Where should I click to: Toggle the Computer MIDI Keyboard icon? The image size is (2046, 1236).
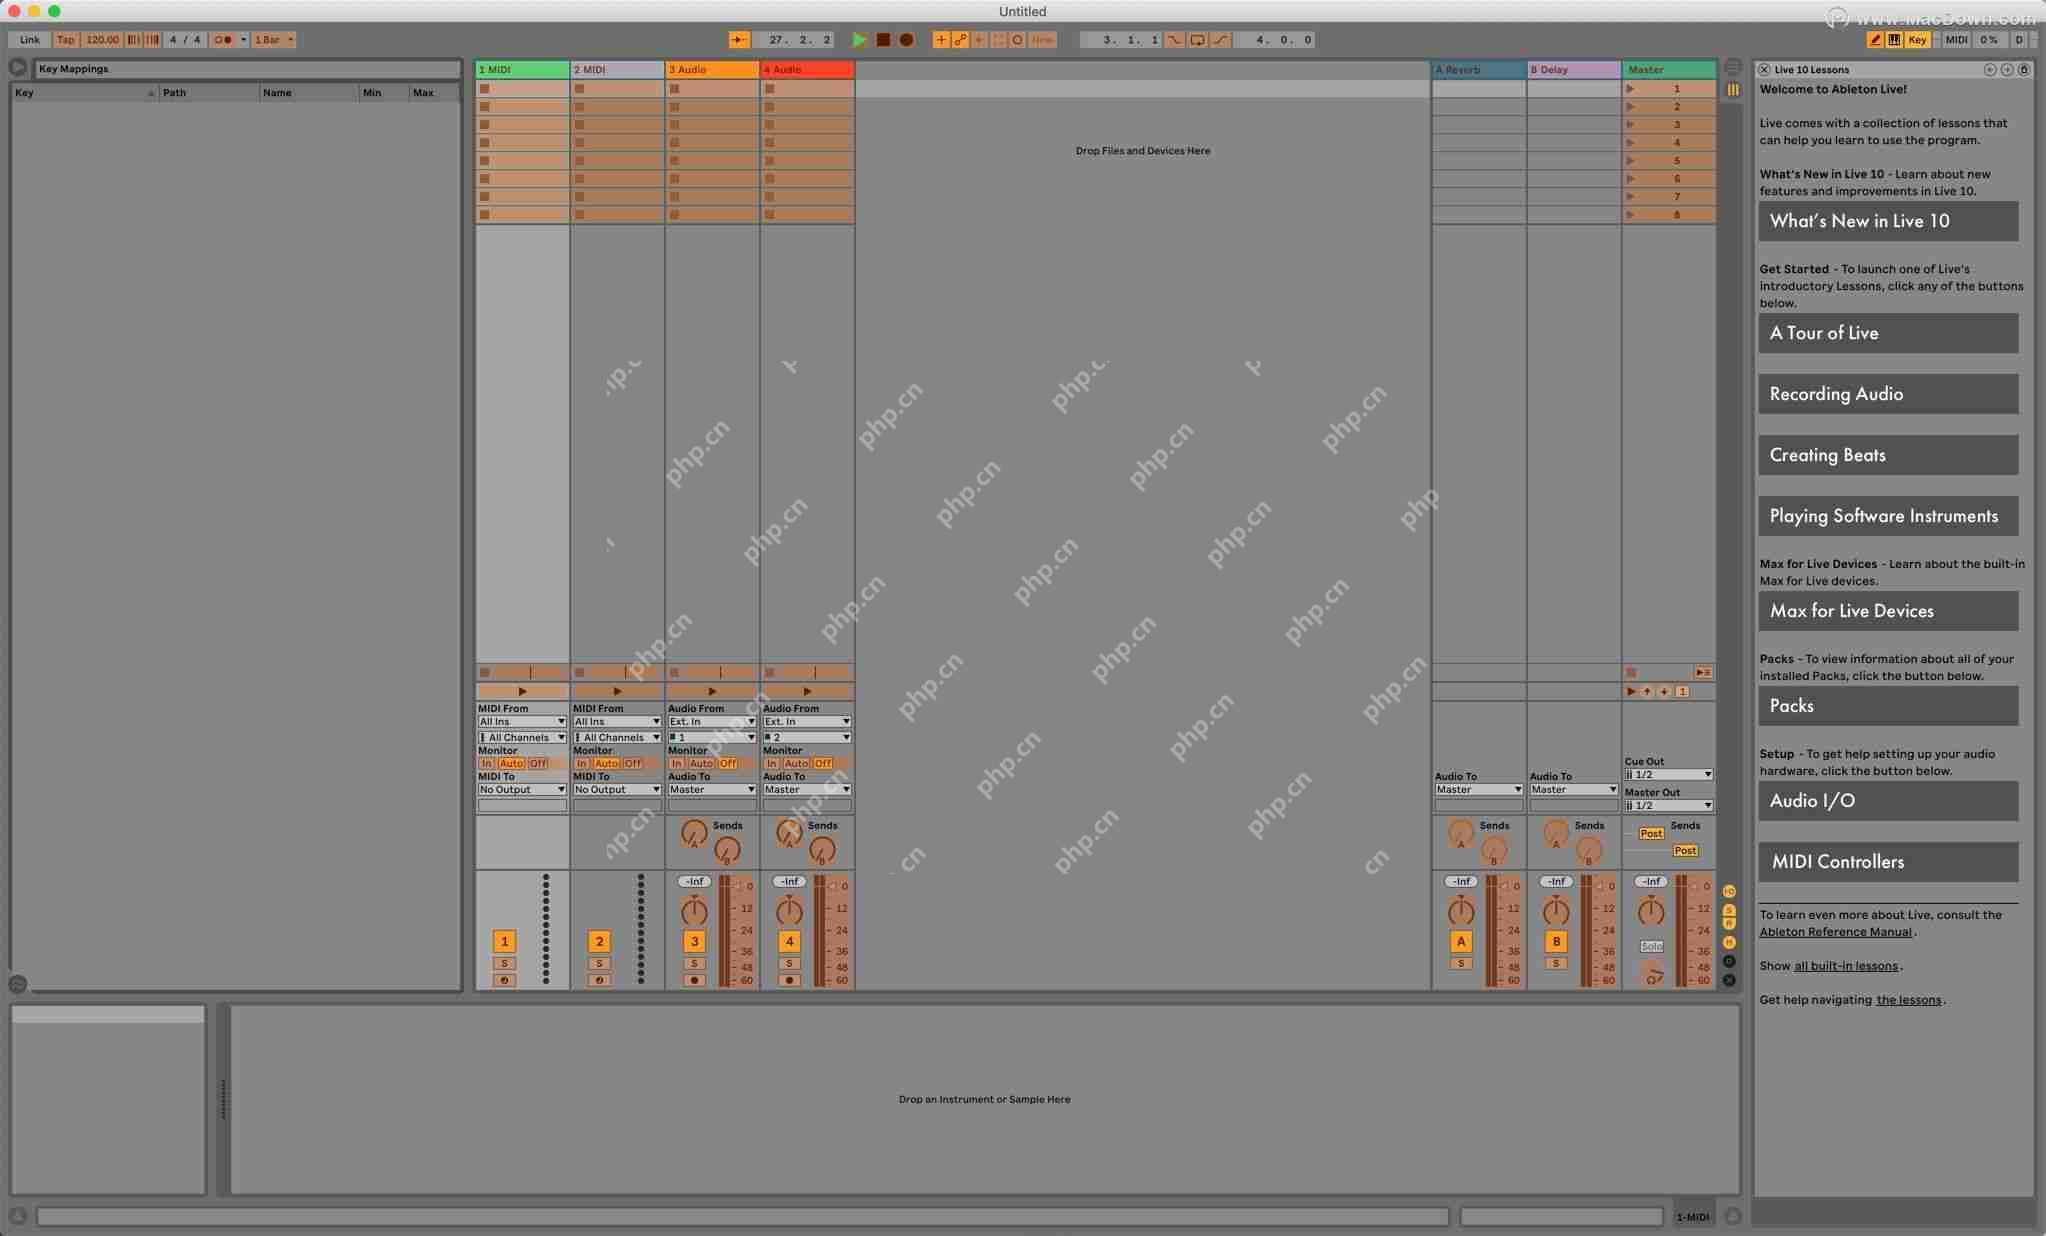click(1893, 40)
